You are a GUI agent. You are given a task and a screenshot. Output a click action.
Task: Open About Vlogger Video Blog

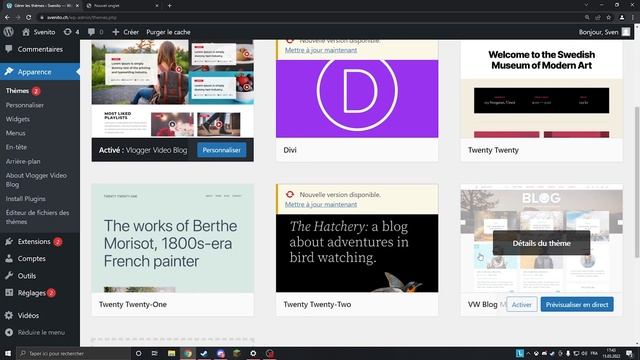tap(36, 180)
